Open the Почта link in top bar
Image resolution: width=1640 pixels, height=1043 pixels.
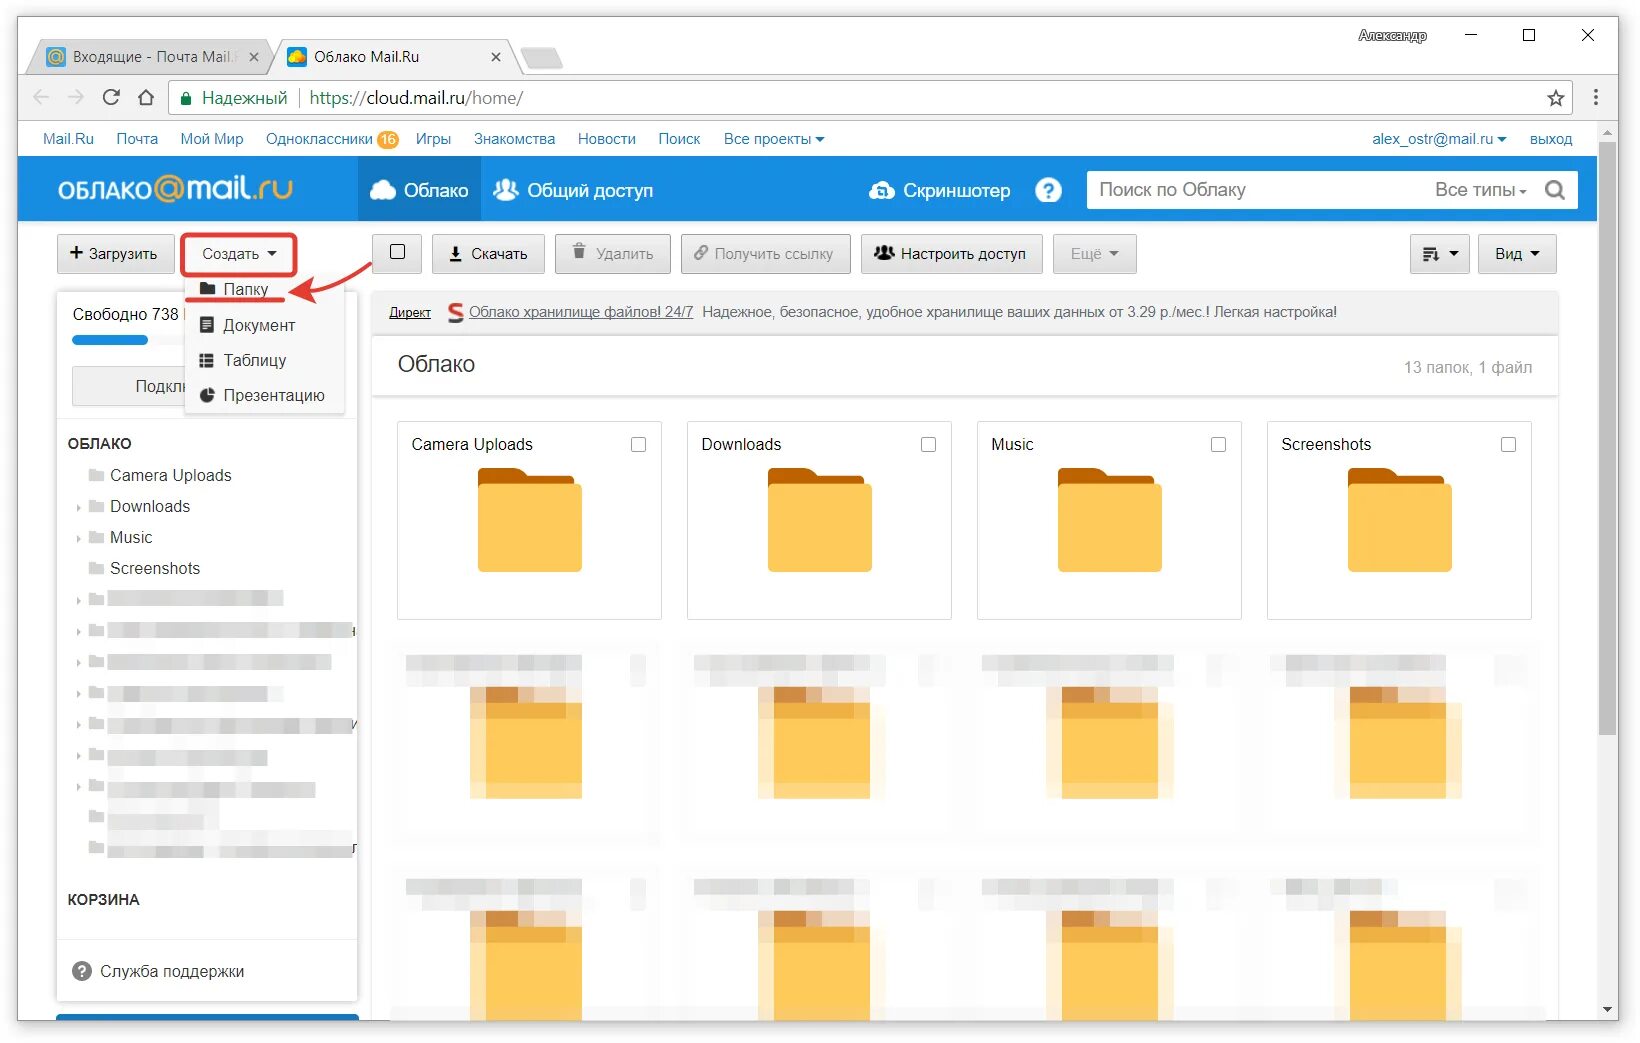(137, 139)
